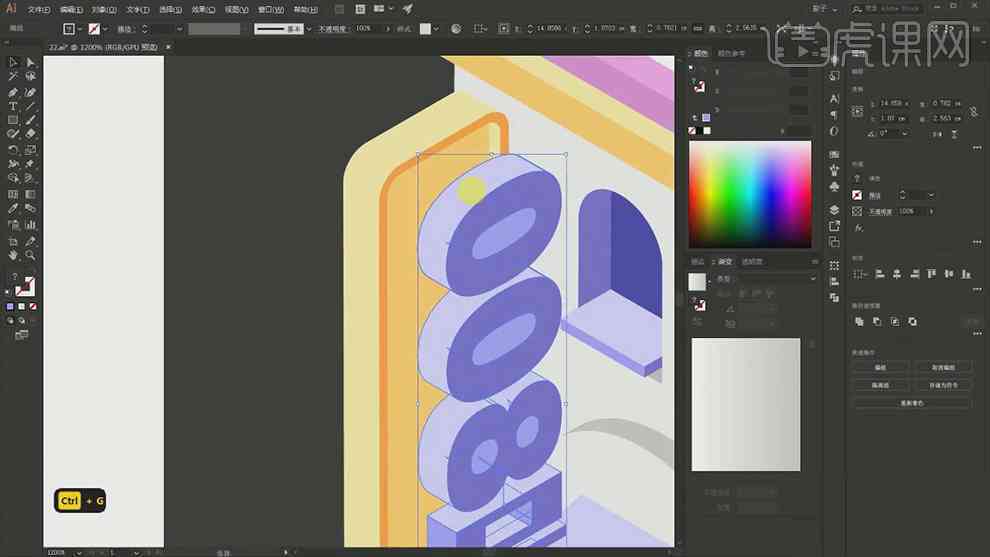Select the Rotate tool
Viewport: 990px width, 557px height.
pyautogui.click(x=13, y=150)
